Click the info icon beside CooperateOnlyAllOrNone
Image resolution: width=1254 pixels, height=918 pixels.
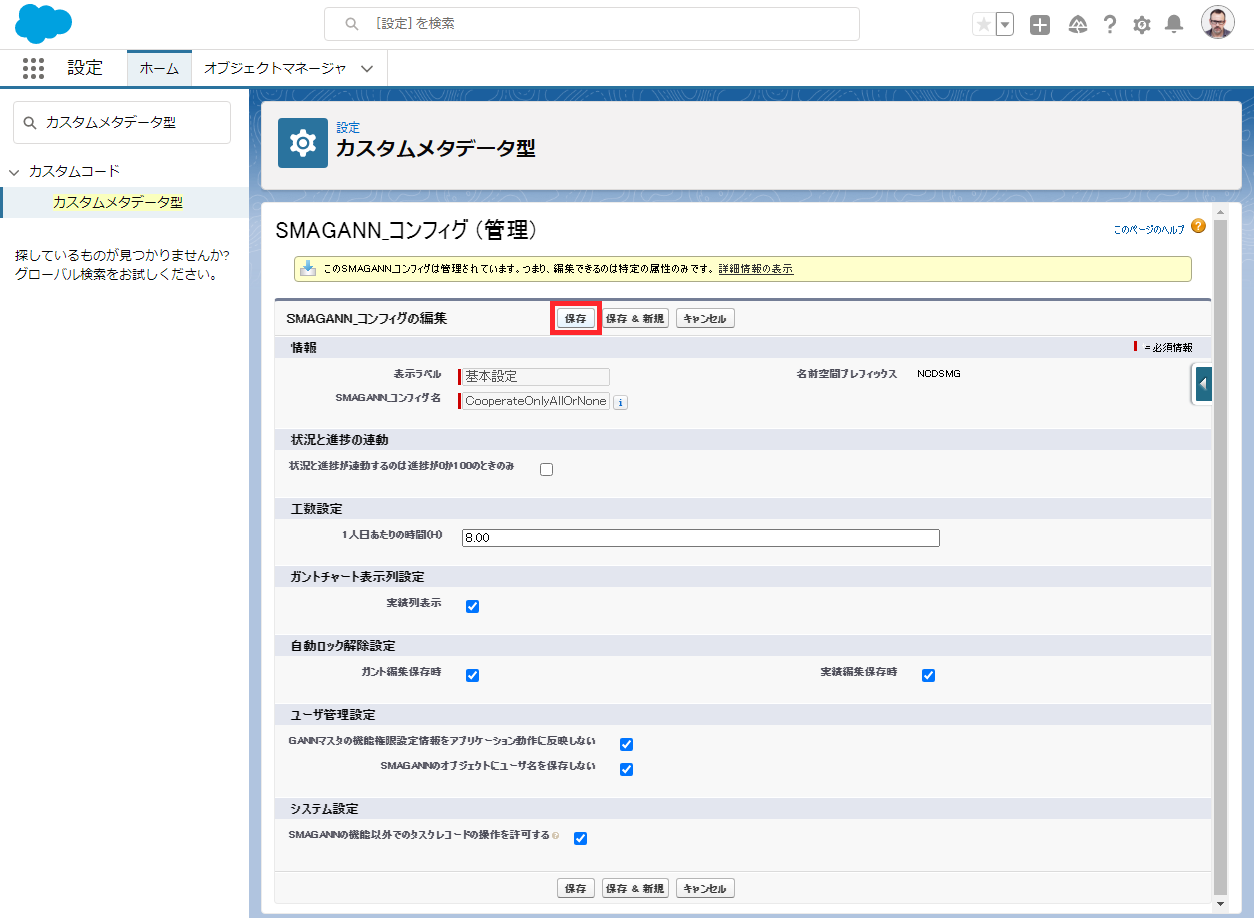point(620,402)
